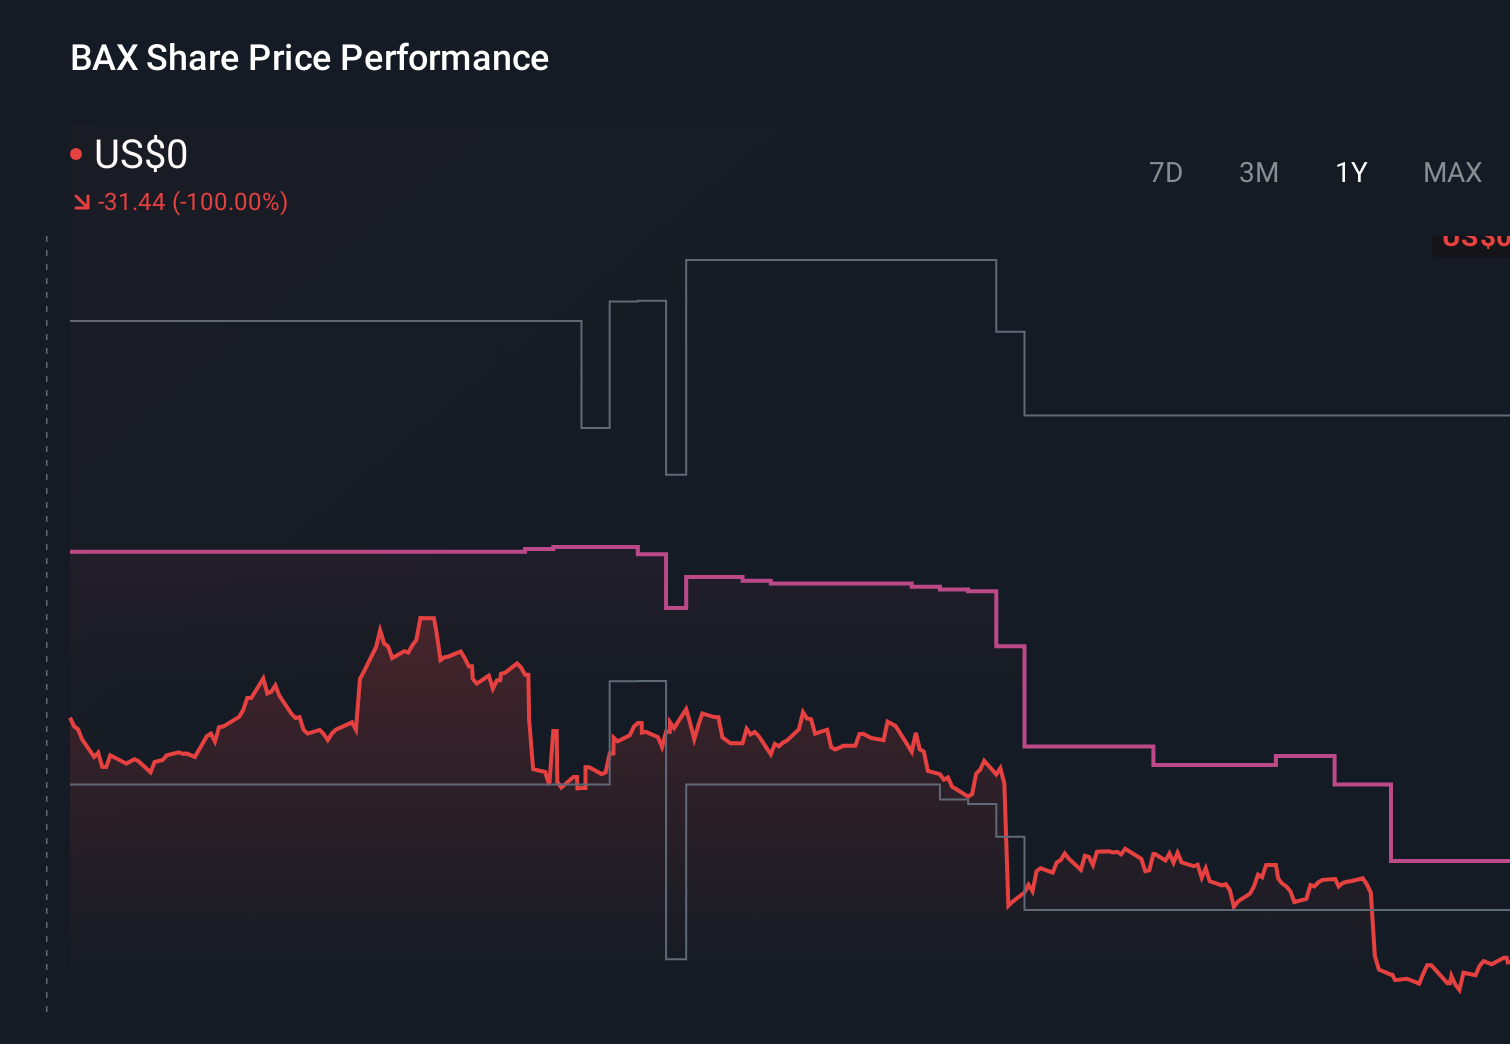1510x1044 pixels.
Task: Expand the US$0 price tooltip
Action: point(140,154)
